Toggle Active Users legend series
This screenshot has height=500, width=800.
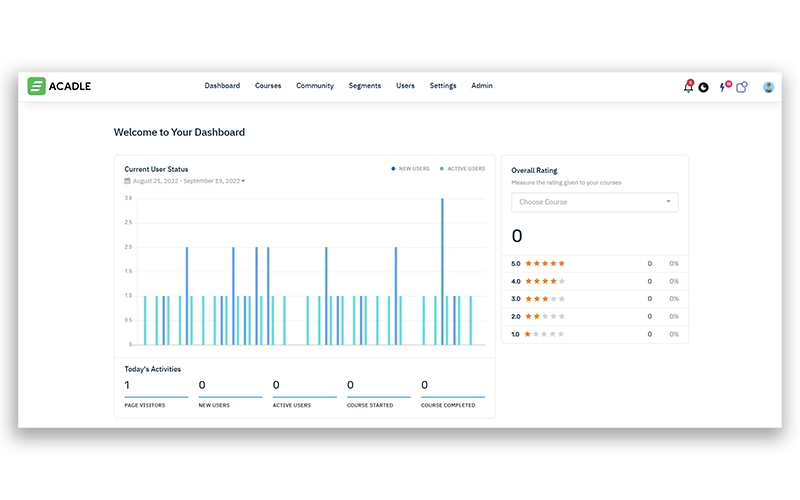pyautogui.click(x=463, y=169)
